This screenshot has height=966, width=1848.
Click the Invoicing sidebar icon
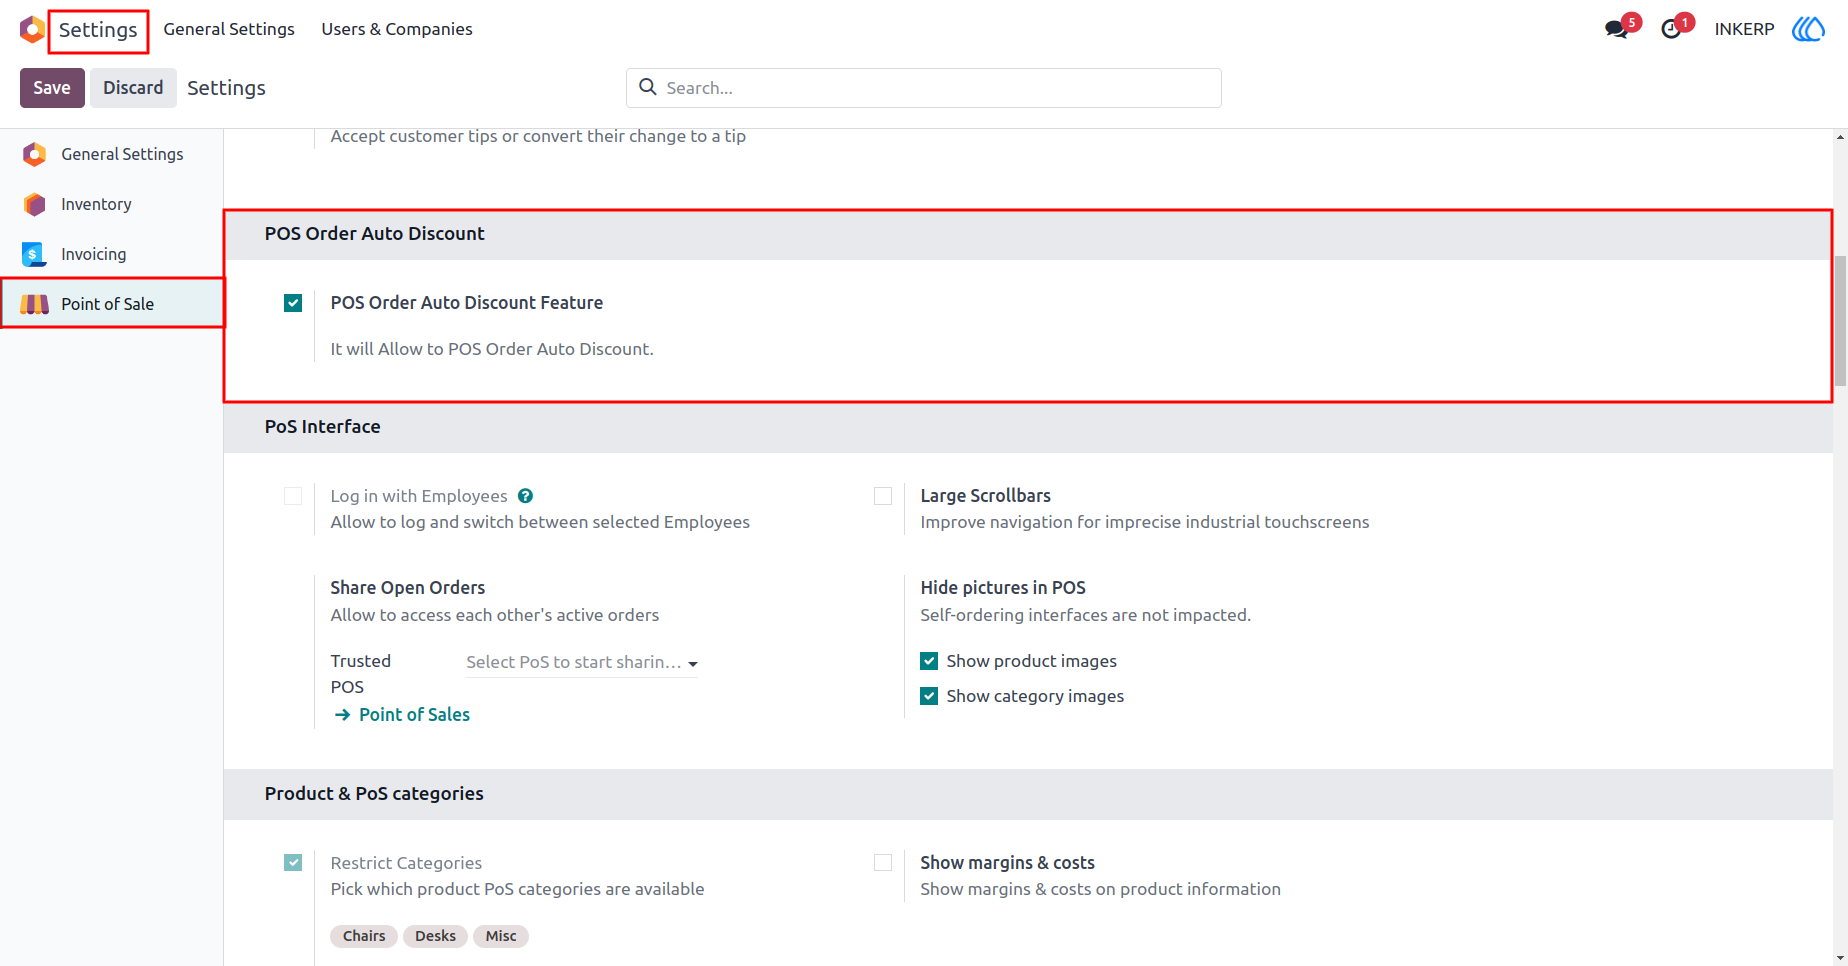(35, 254)
